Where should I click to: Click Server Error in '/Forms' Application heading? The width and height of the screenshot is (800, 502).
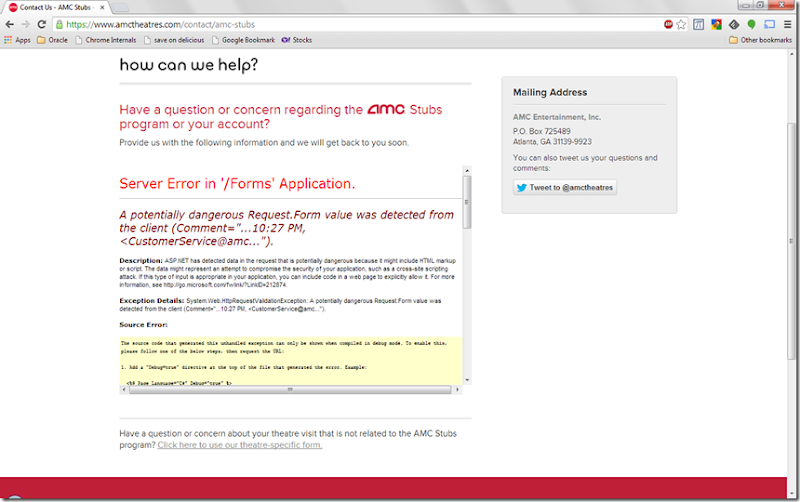tap(237, 184)
